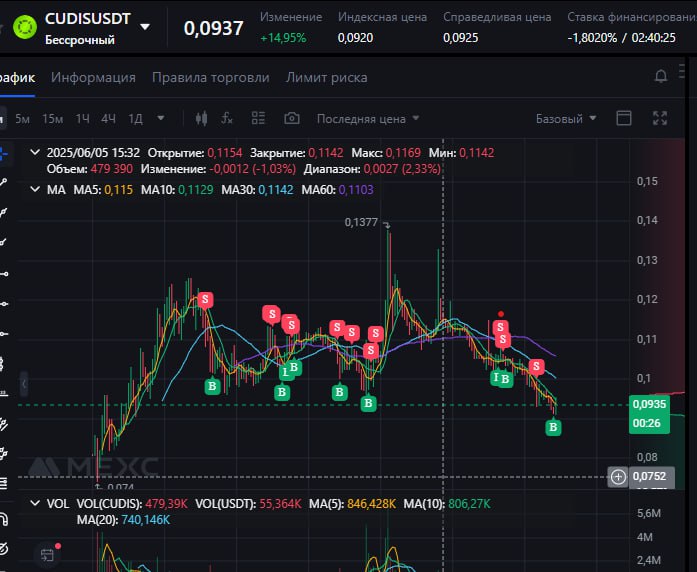The height and width of the screenshot is (572, 697).
Task: Collapse the MA indicator legend
Action: coord(35,189)
